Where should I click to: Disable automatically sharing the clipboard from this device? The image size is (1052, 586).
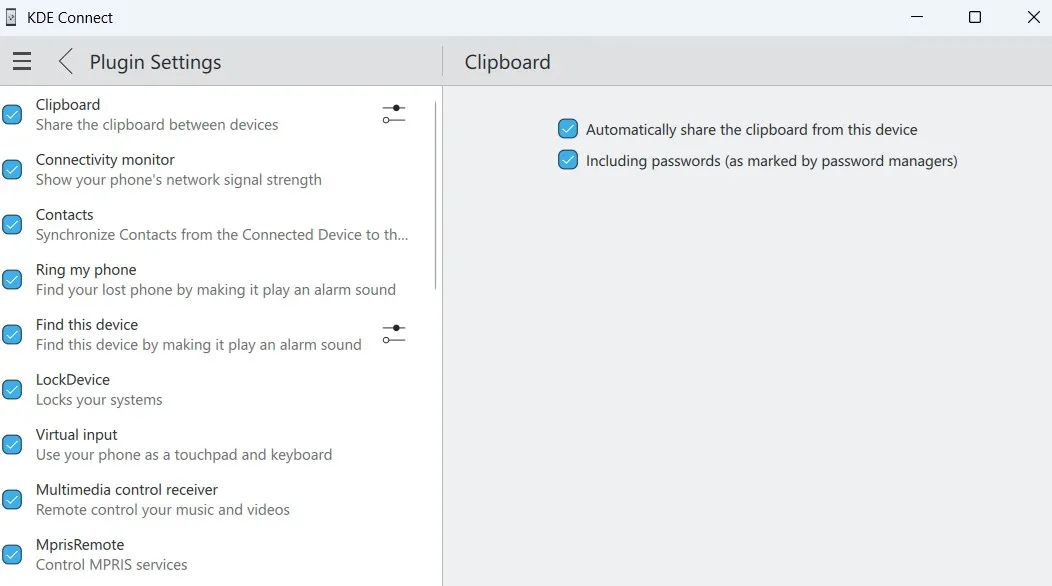click(568, 128)
